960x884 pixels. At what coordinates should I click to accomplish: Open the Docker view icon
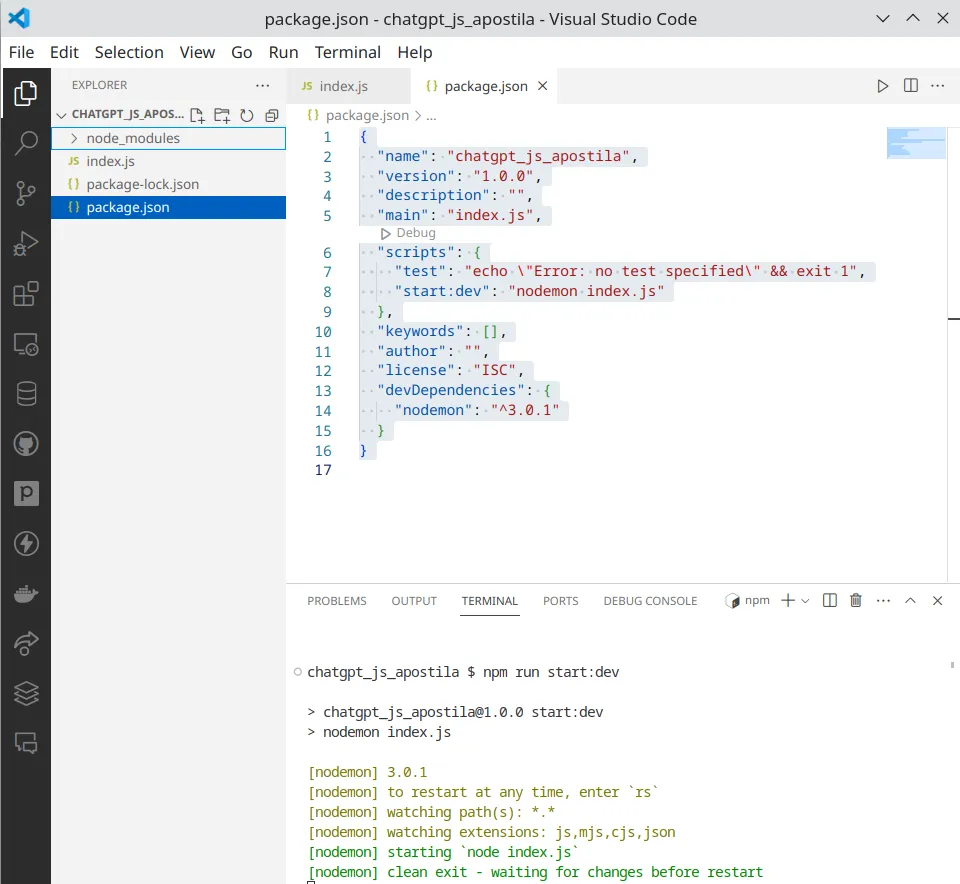26,594
